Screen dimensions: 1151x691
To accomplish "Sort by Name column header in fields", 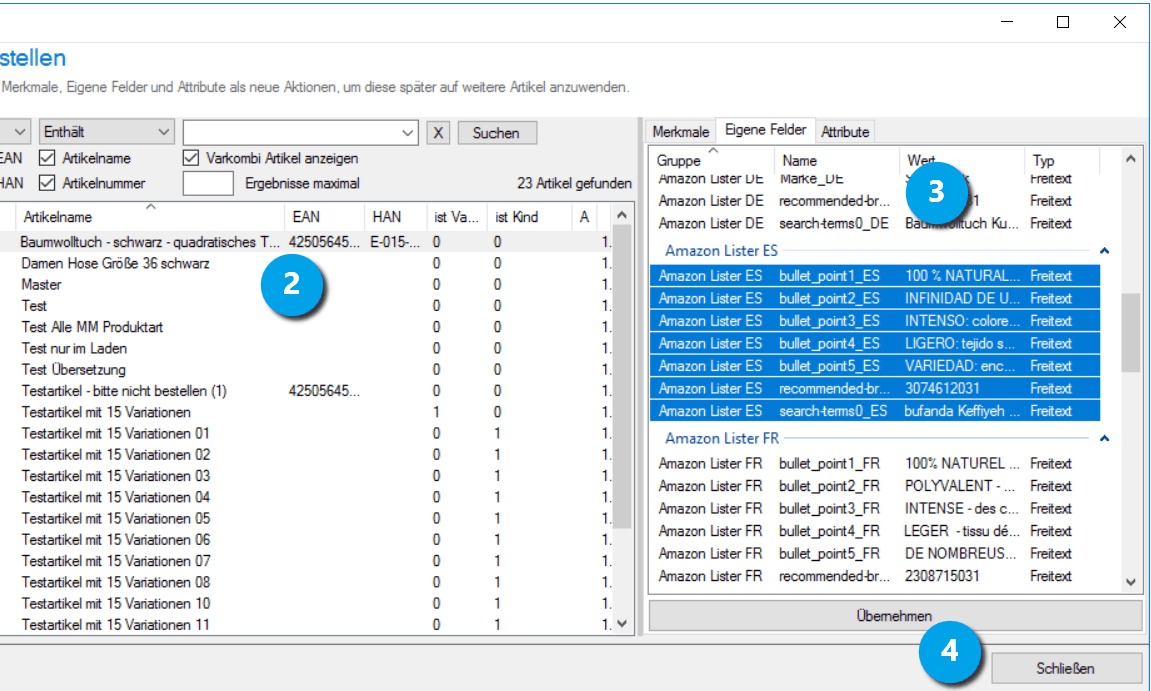I will click(x=837, y=160).
